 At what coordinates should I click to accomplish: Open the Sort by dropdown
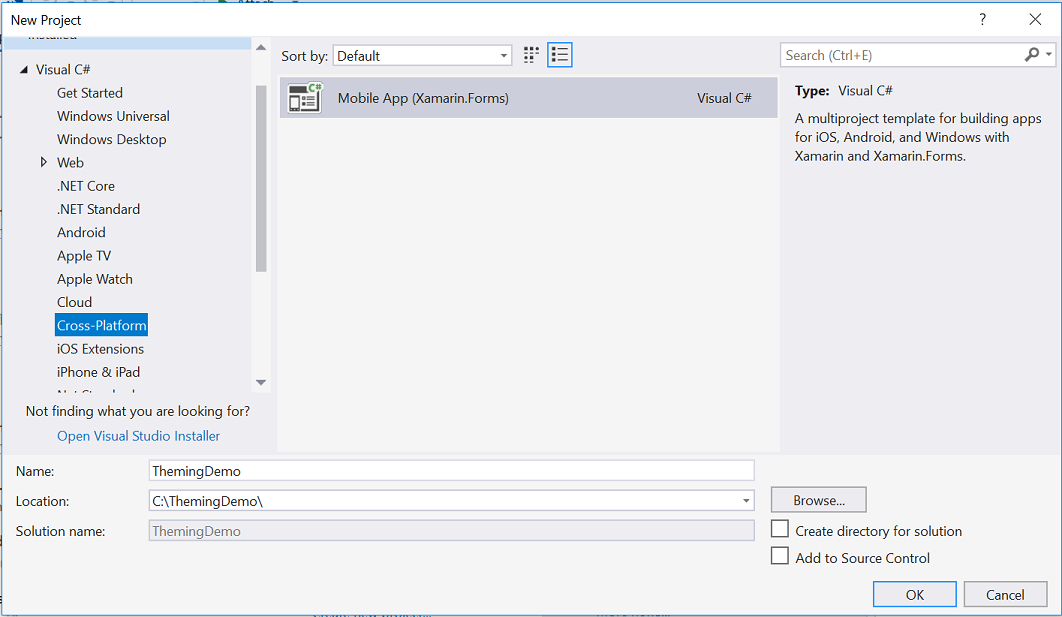pyautogui.click(x=422, y=56)
